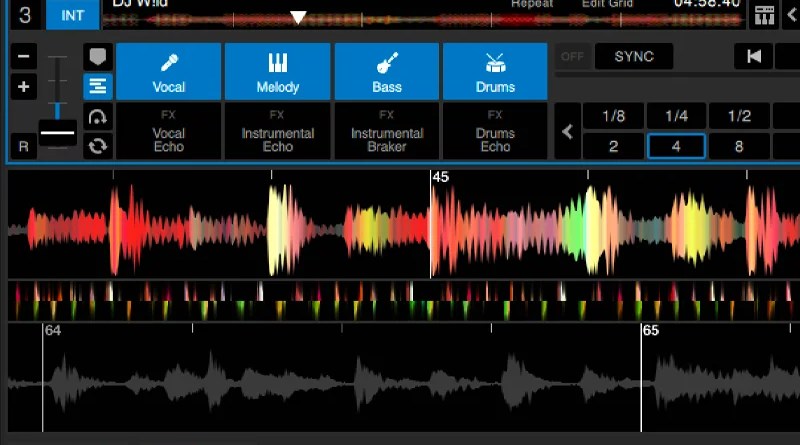The height and width of the screenshot is (445, 800).
Task: Enable the Instrumental Braker FX
Action: (387, 131)
